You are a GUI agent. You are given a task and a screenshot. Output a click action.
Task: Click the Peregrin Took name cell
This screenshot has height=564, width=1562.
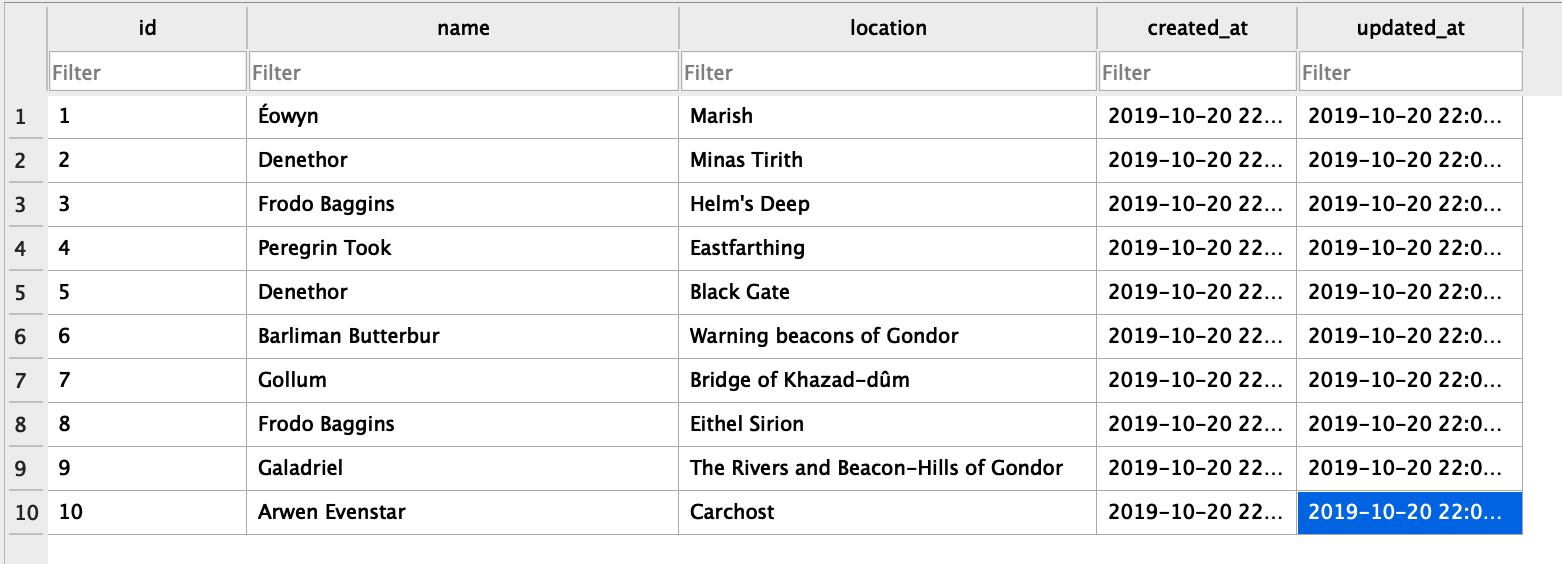462,248
